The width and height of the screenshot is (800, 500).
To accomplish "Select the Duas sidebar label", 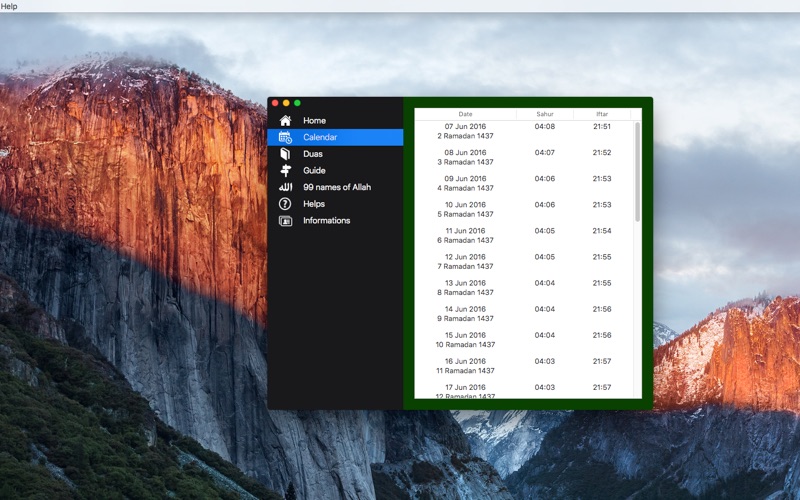I will pyautogui.click(x=313, y=154).
